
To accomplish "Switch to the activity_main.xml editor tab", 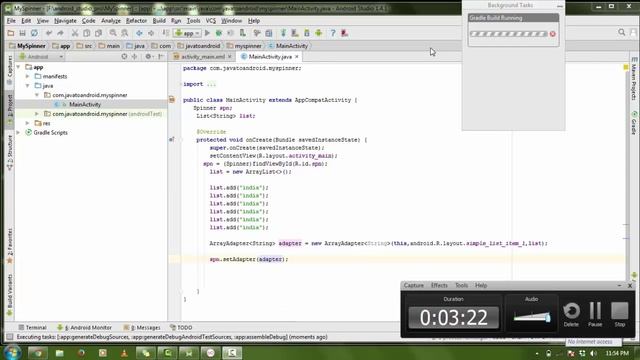I will click(x=203, y=57).
